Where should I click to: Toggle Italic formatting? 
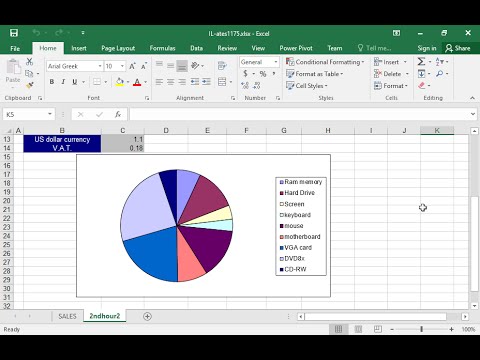click(63, 82)
